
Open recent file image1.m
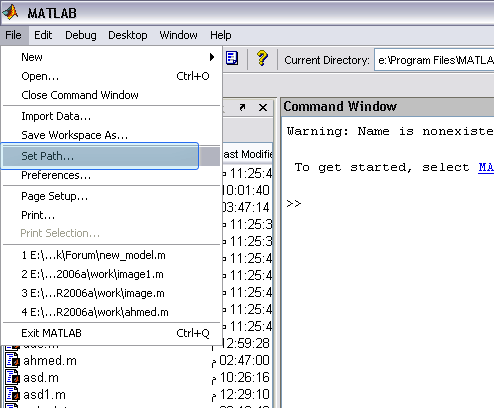click(111, 274)
